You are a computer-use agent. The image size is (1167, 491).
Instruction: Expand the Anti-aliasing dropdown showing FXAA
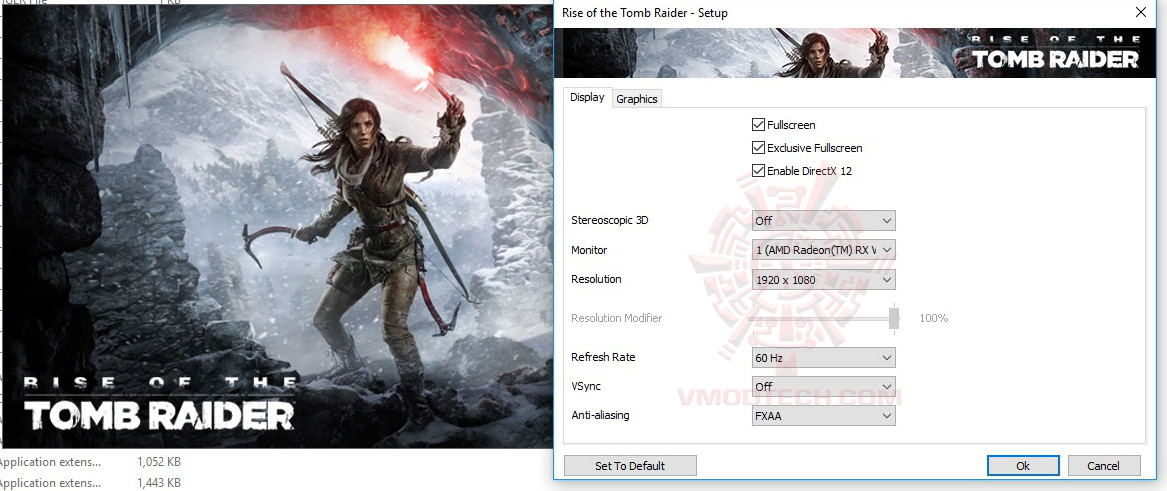pyautogui.click(x=824, y=416)
